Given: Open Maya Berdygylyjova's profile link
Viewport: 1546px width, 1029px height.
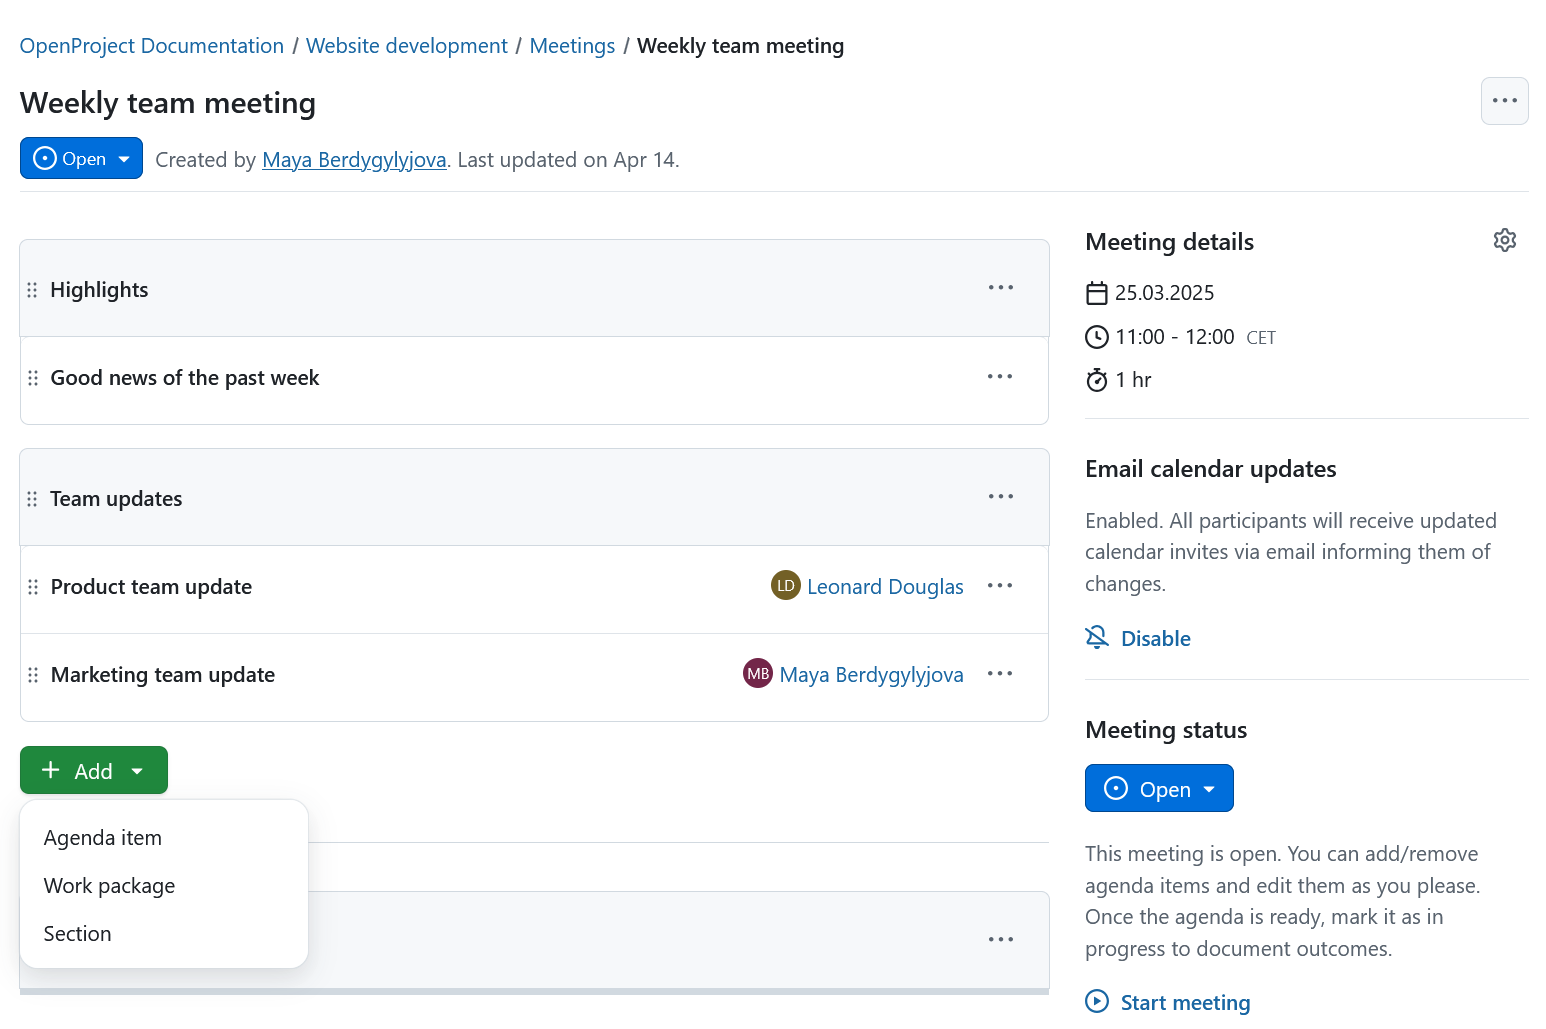Looking at the screenshot, I should (x=354, y=159).
